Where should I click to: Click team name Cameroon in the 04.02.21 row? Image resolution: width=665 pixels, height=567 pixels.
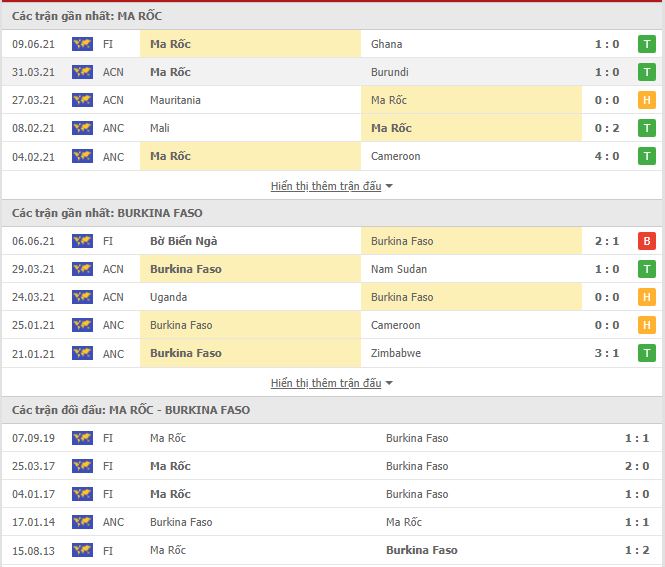click(395, 156)
